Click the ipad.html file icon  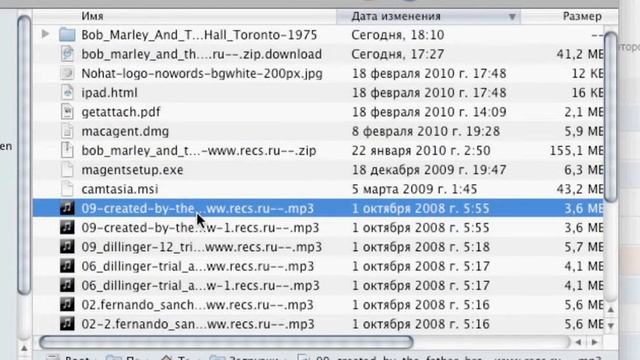tap(67, 92)
